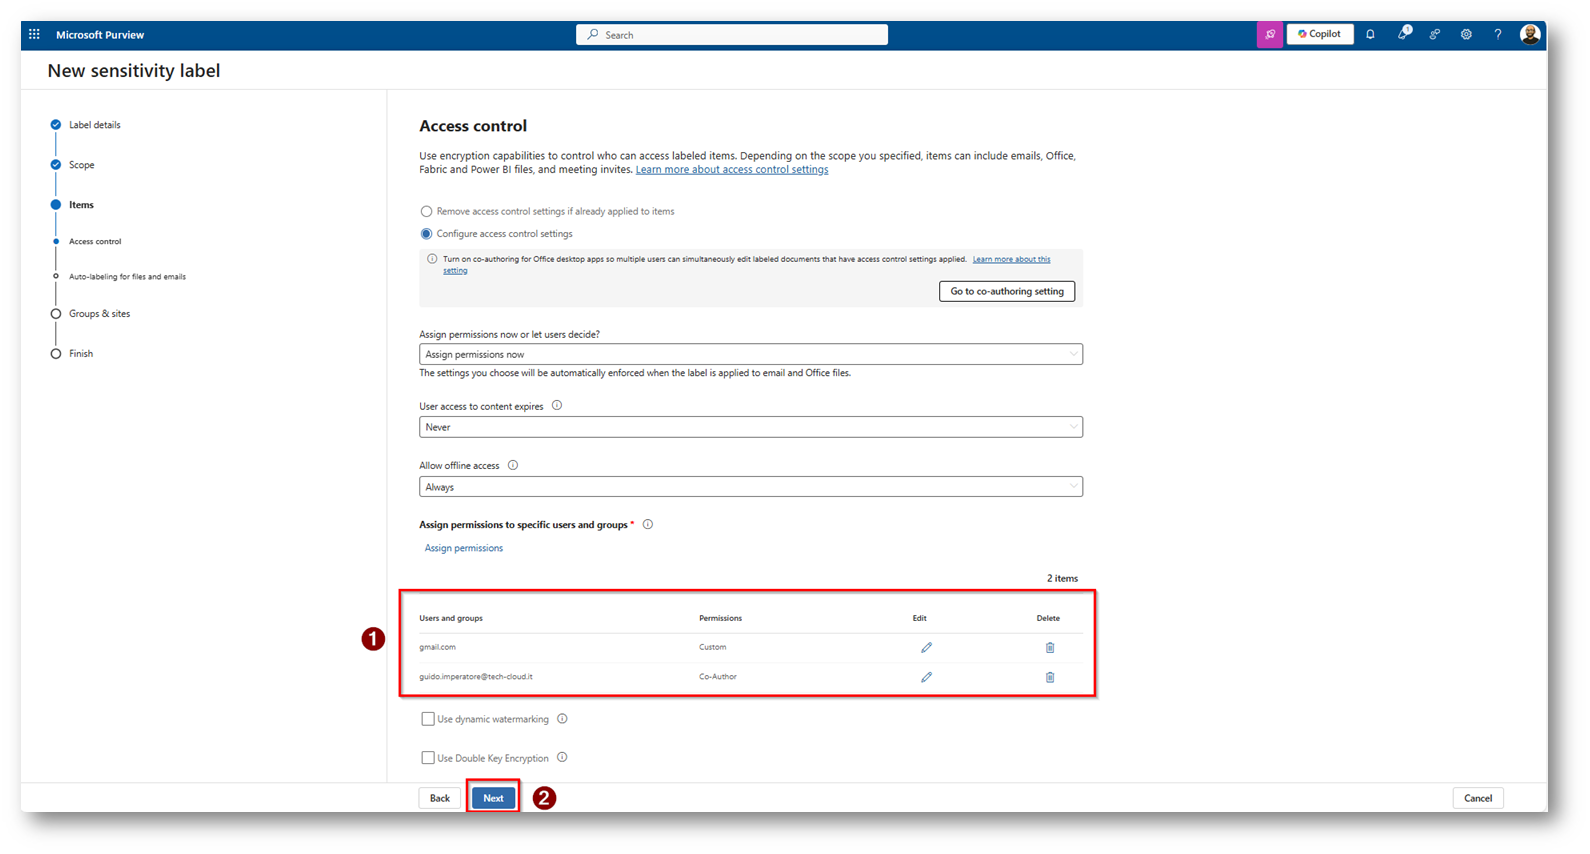Image resolution: width=1590 pixels, height=854 pixels.
Task: Open the megaphone announcements icon with badge
Action: [x=1404, y=33]
